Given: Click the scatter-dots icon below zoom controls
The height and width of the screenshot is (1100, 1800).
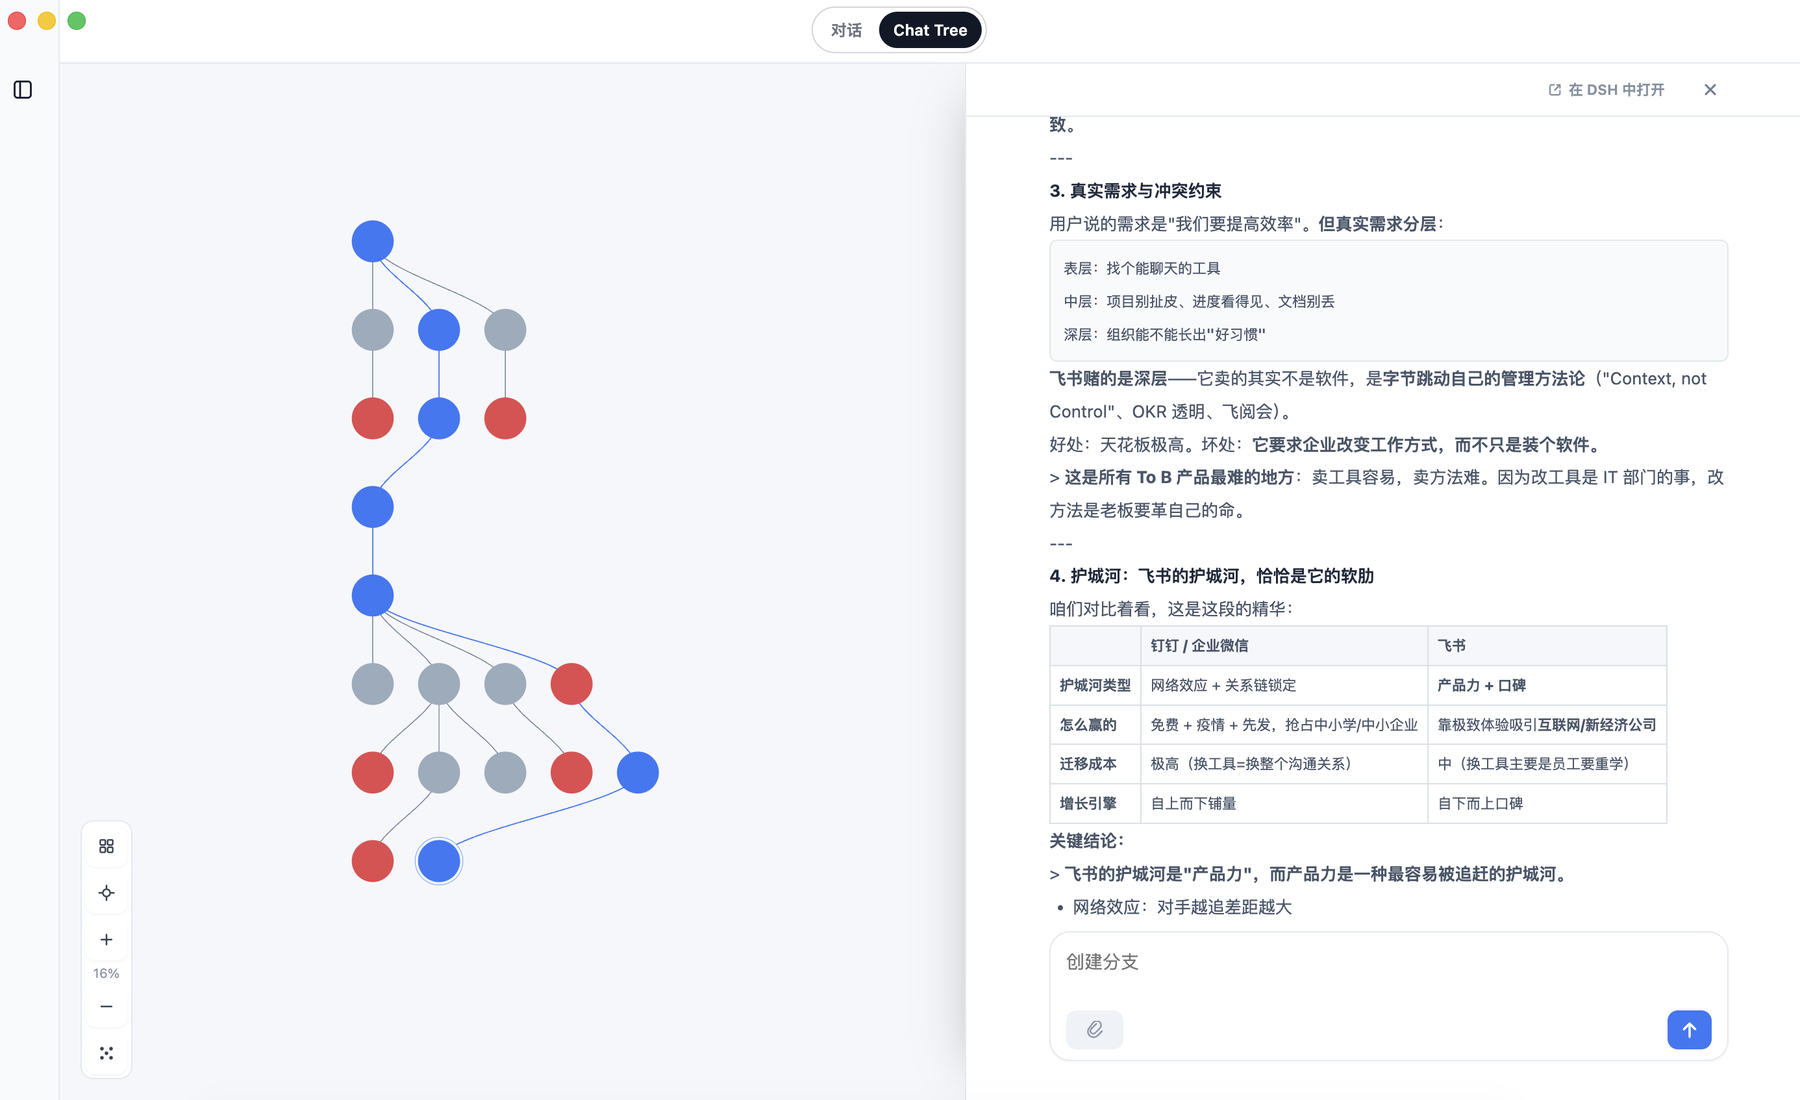Looking at the screenshot, I should pos(106,1053).
